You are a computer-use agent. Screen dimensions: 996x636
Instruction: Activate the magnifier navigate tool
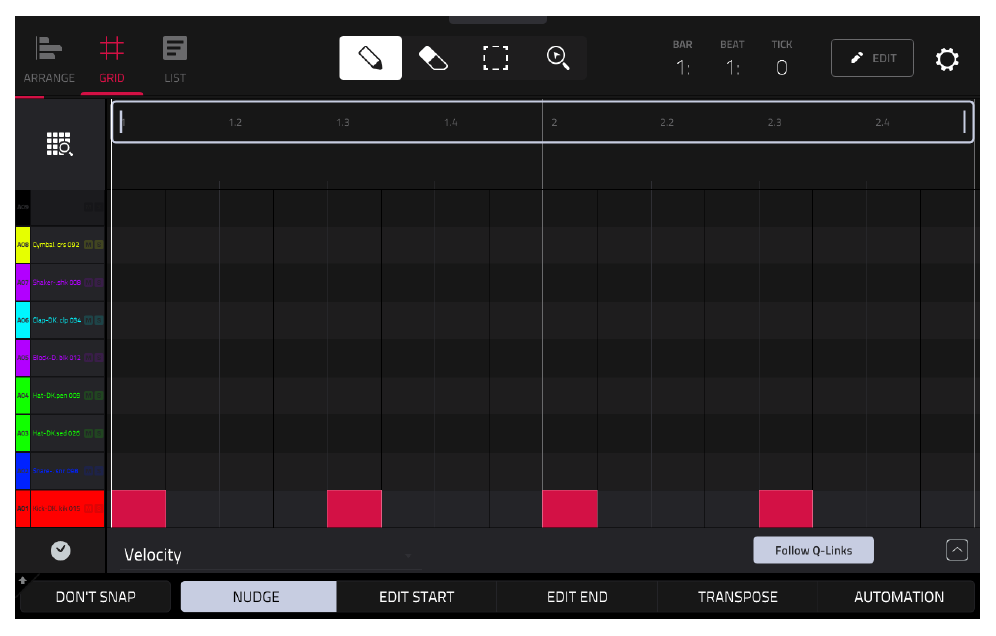click(557, 58)
